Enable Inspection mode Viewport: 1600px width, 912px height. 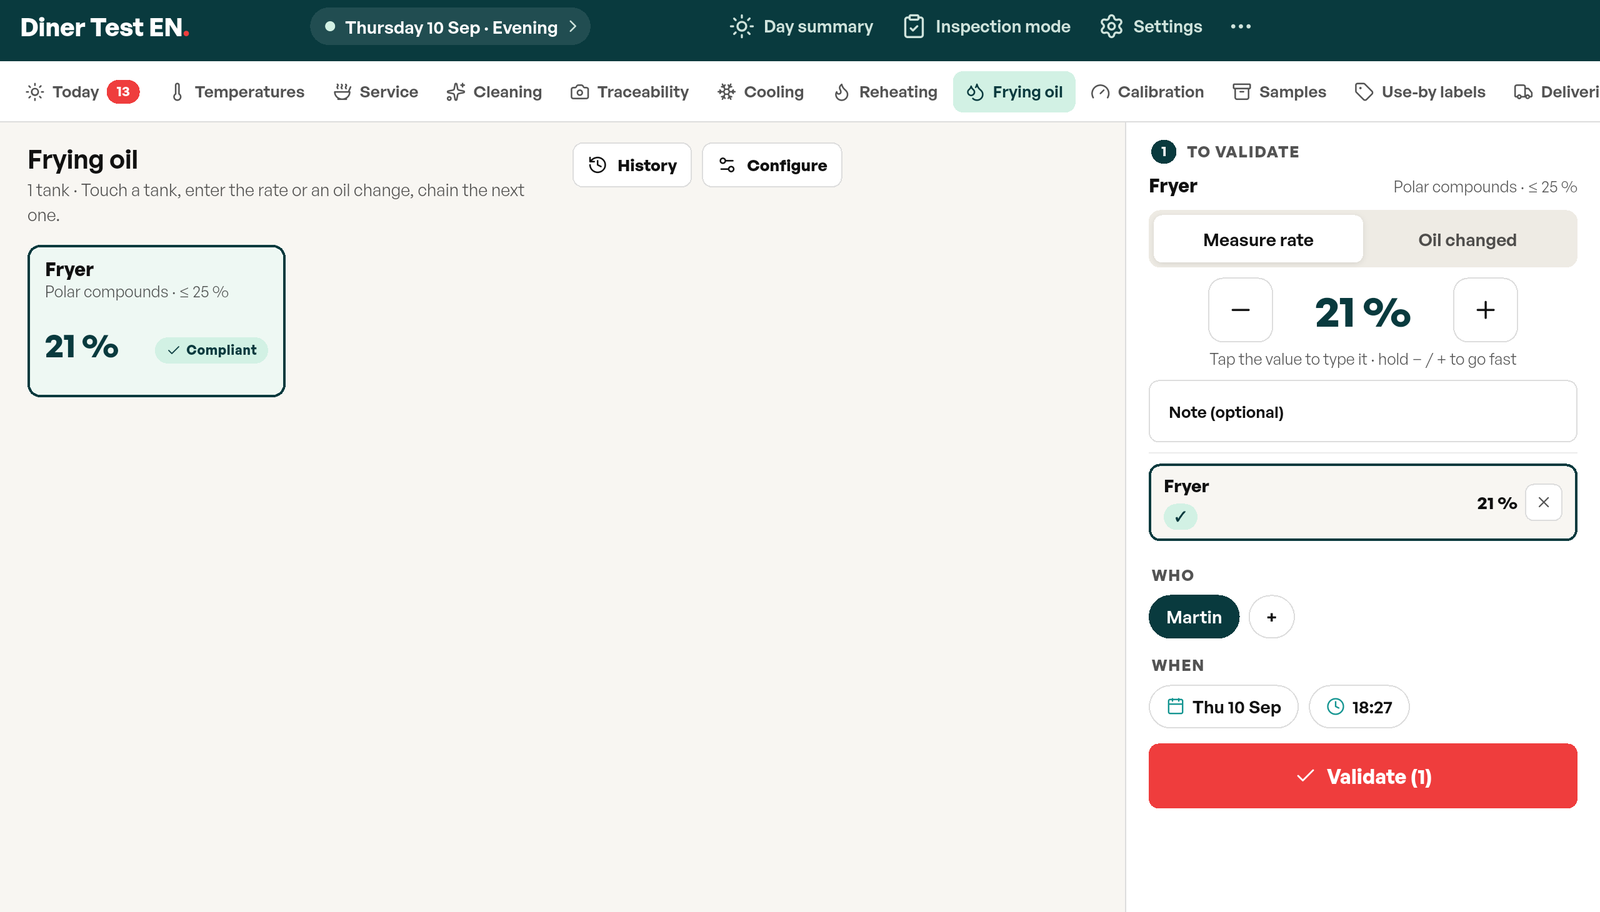pyautogui.click(x=987, y=27)
